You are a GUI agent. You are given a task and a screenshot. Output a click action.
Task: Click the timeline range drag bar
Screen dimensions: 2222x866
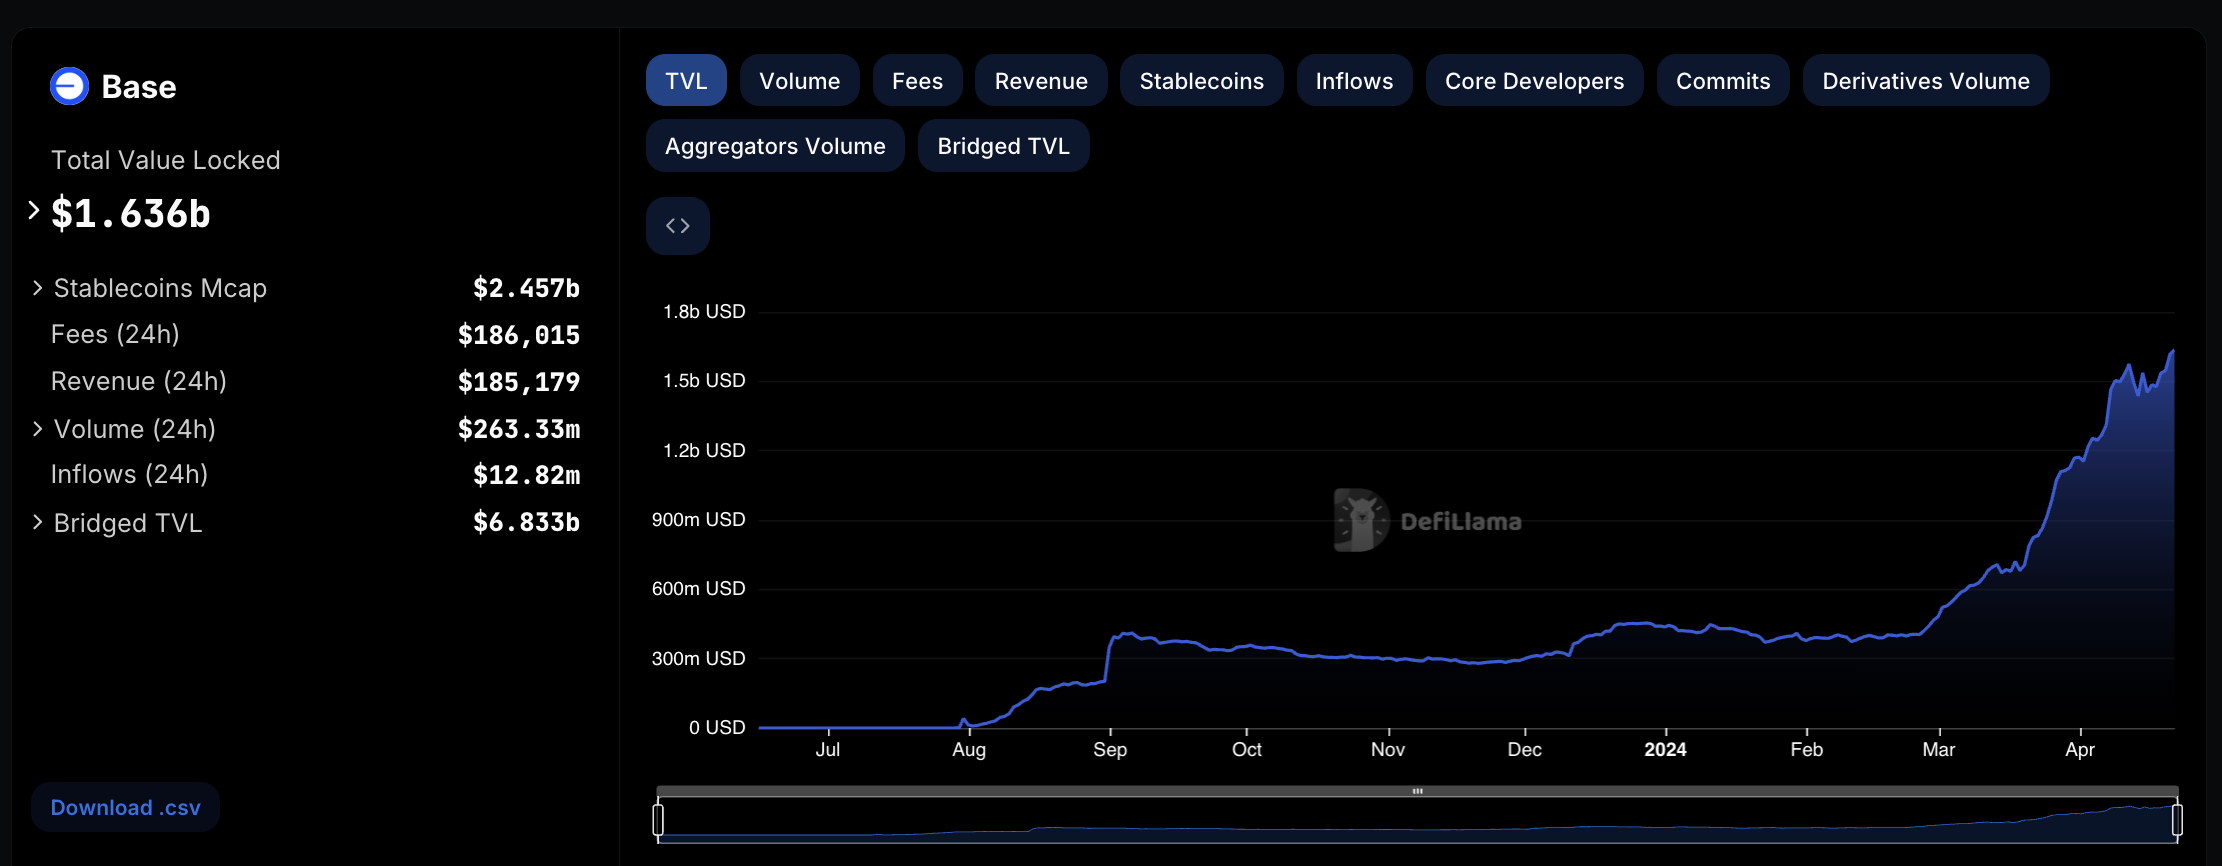[x=1417, y=791]
